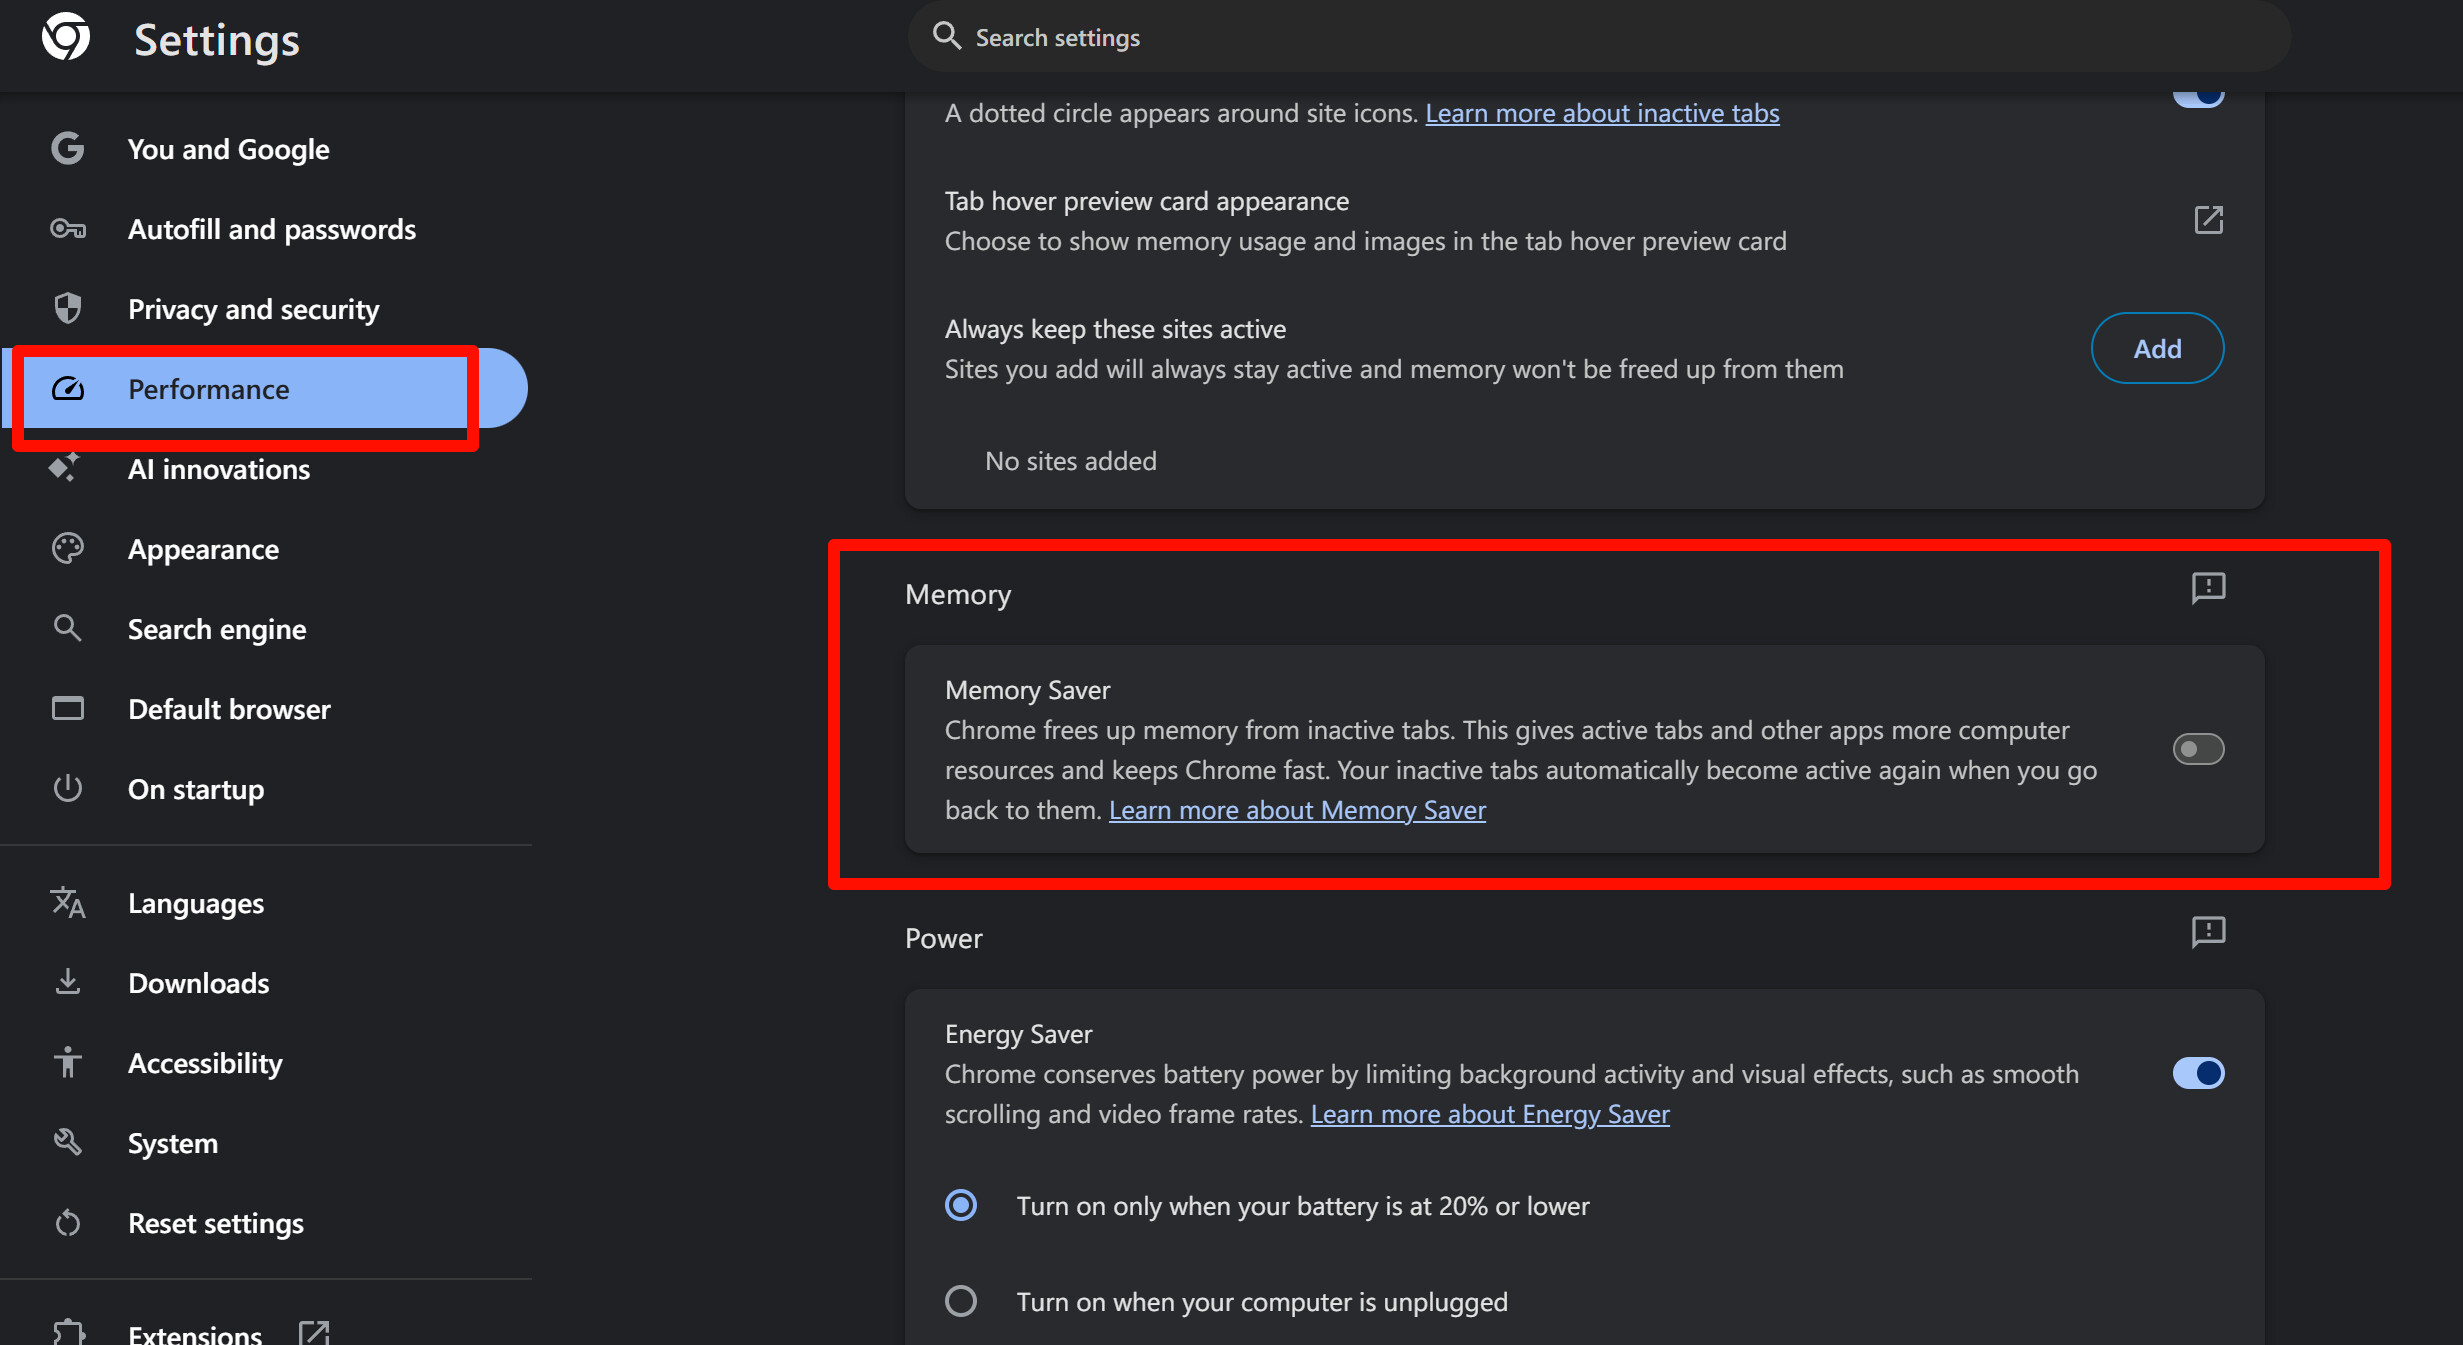Image resolution: width=2463 pixels, height=1345 pixels.
Task: Click the 'Memory Saver' title text
Action: [1027, 690]
